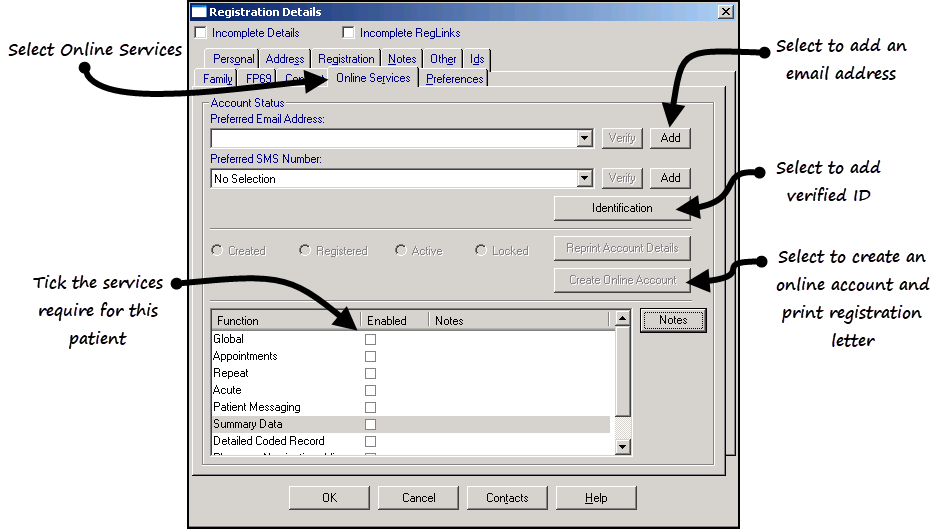Viewport: 939px width, 529px height.
Task: Open the Family tab
Action: coord(217,78)
